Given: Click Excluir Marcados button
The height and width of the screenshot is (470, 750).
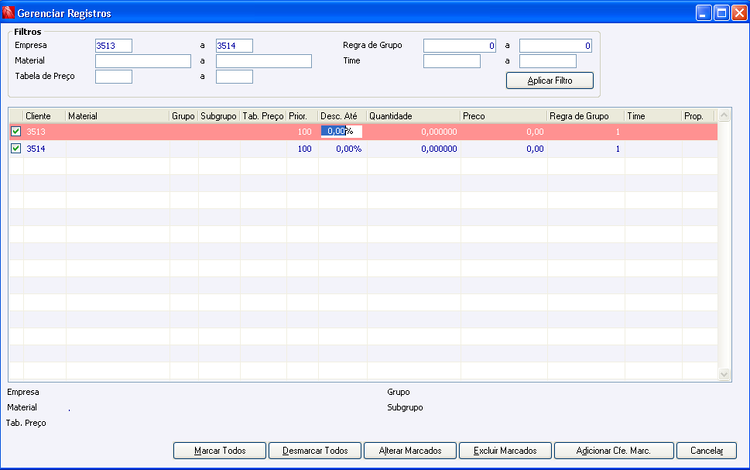Looking at the screenshot, I should point(505,450).
